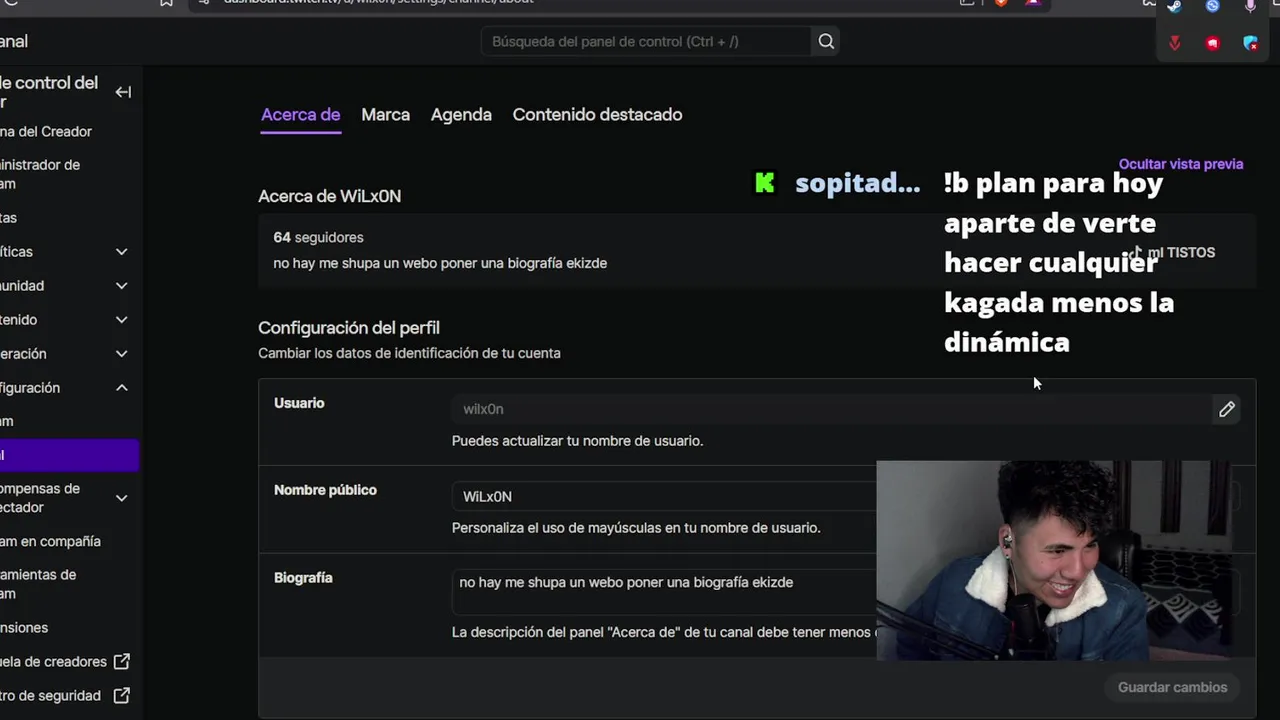This screenshot has height=720, width=1280.
Task: Click the pencil icon to edit Usuario
Action: tap(1227, 409)
